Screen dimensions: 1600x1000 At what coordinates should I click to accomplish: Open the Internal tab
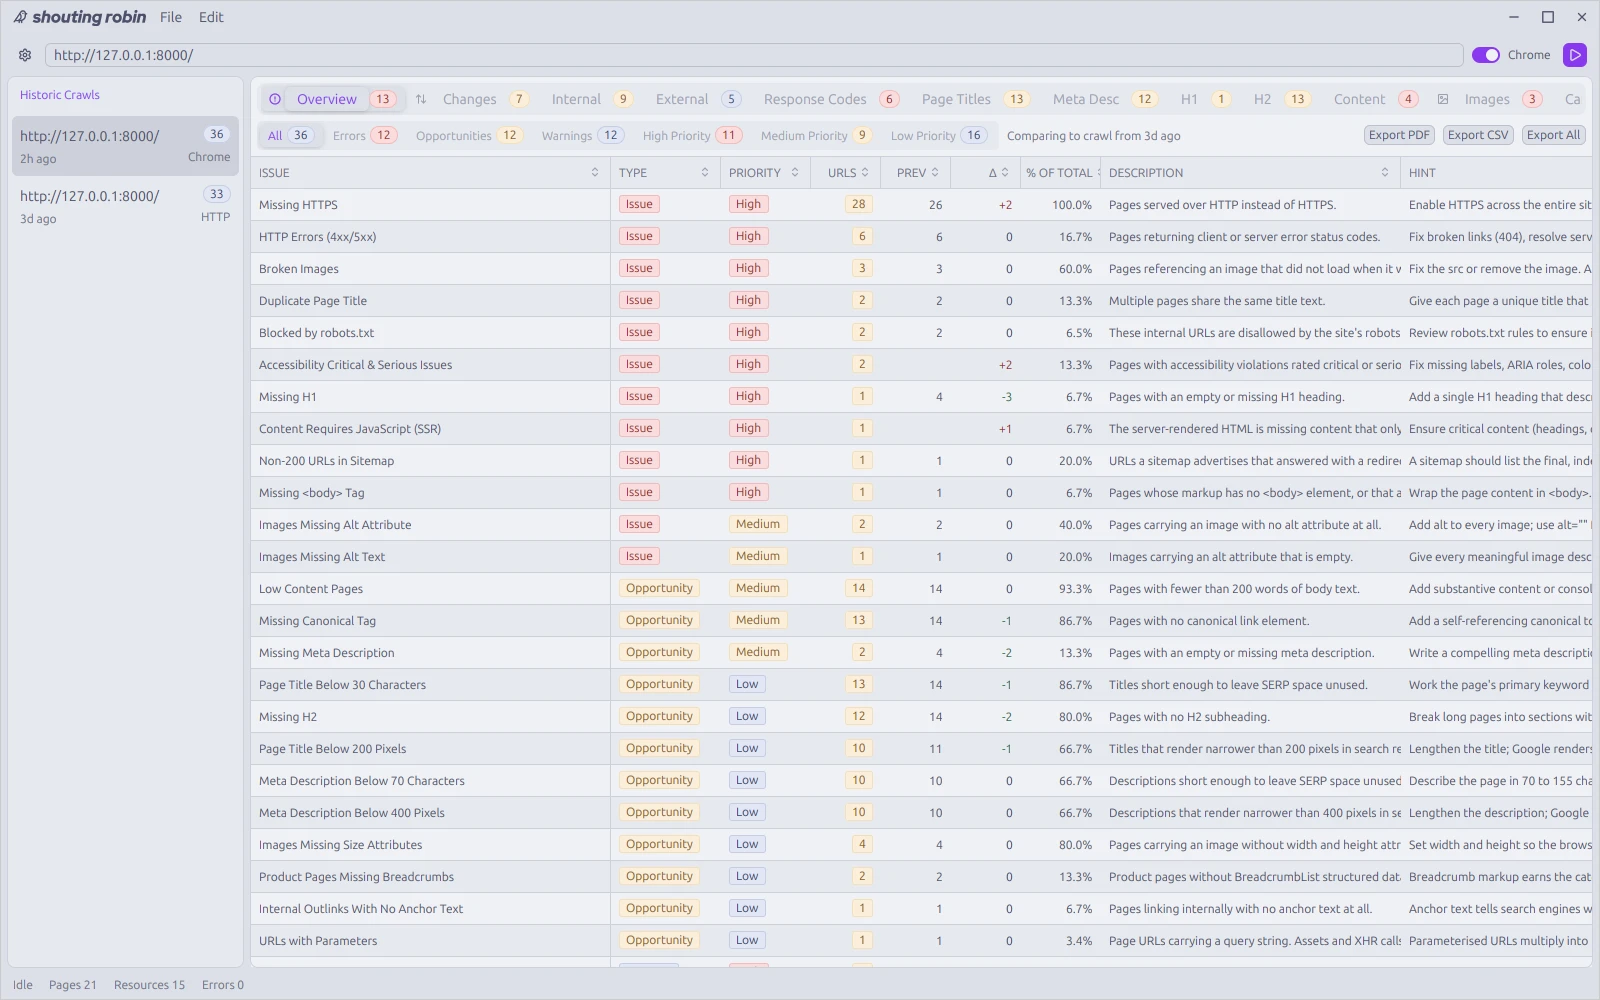[592, 99]
